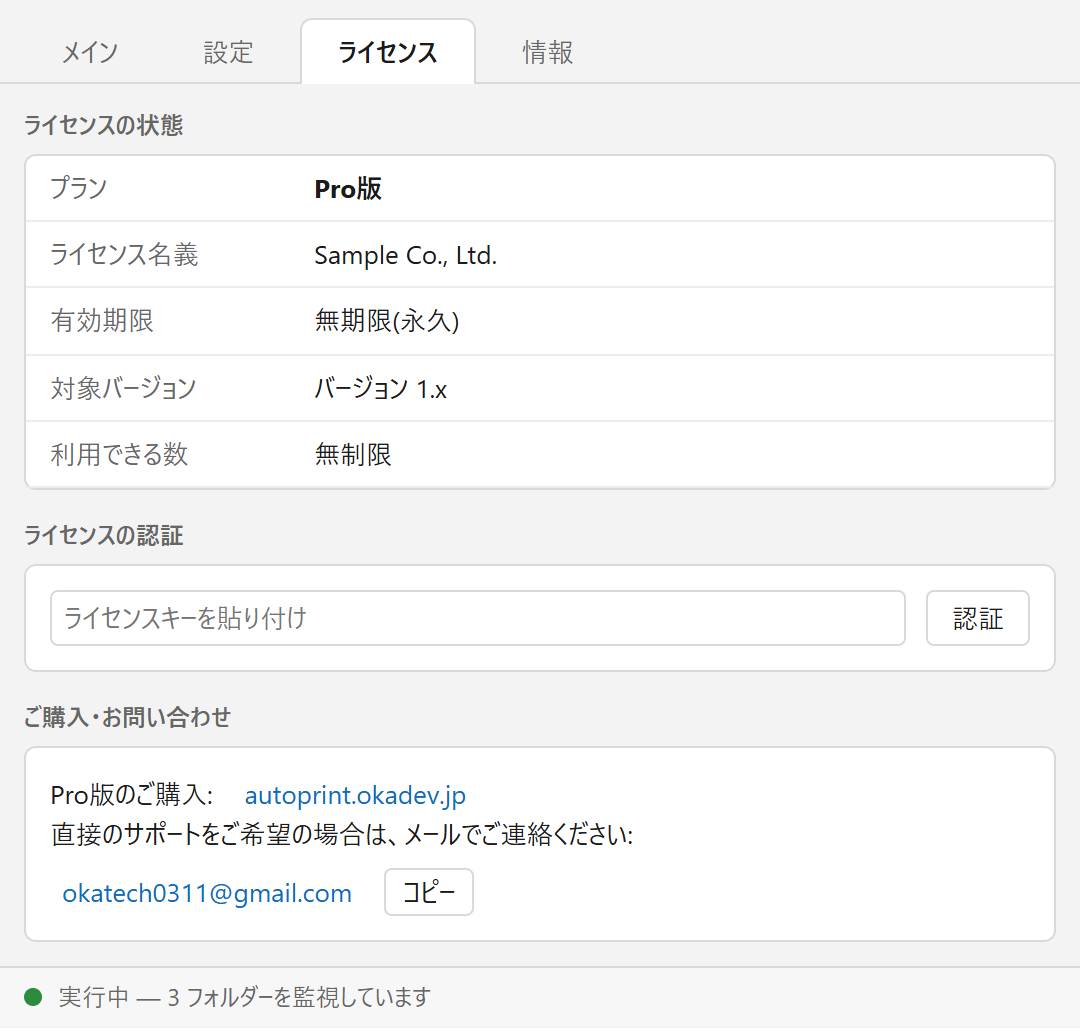Select the ライセンス tab
Image resolution: width=1080 pixels, height=1028 pixels.
tap(388, 52)
